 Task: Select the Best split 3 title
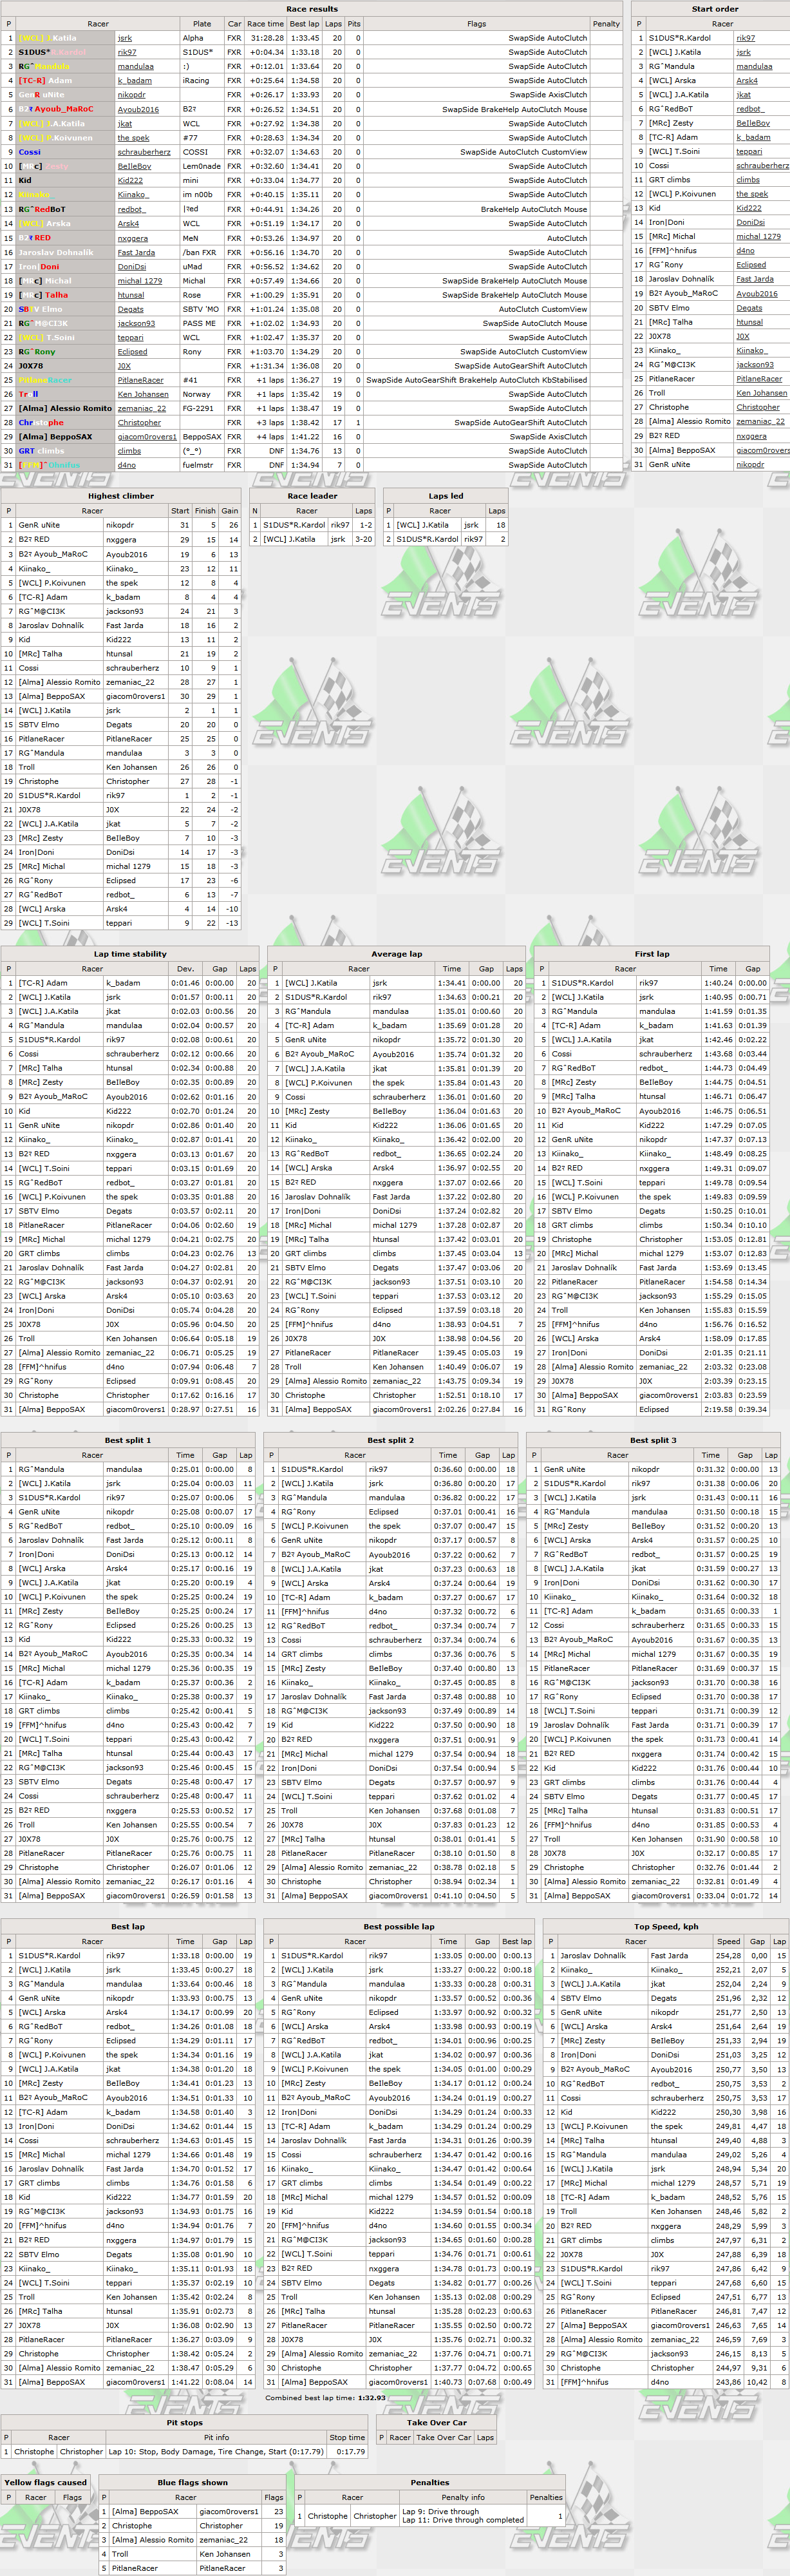pos(653,1440)
